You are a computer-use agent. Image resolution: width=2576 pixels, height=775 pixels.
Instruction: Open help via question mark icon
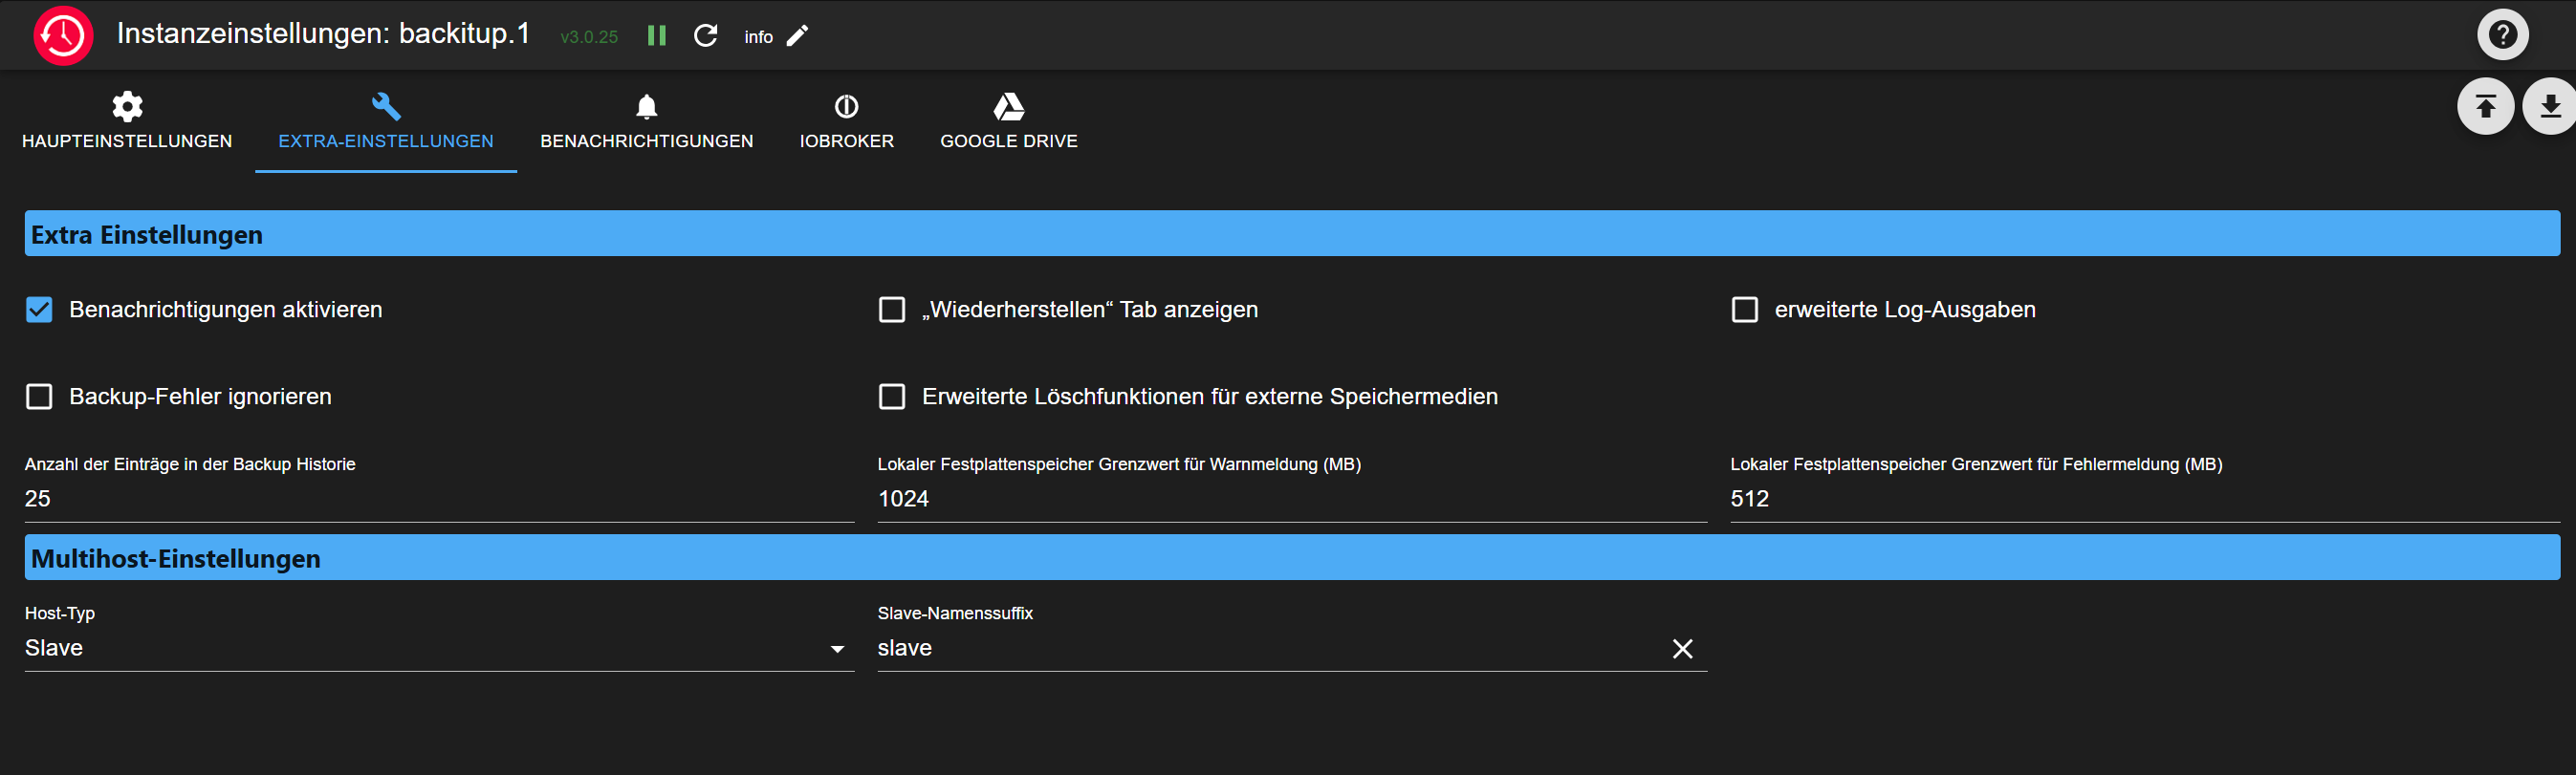point(2502,35)
